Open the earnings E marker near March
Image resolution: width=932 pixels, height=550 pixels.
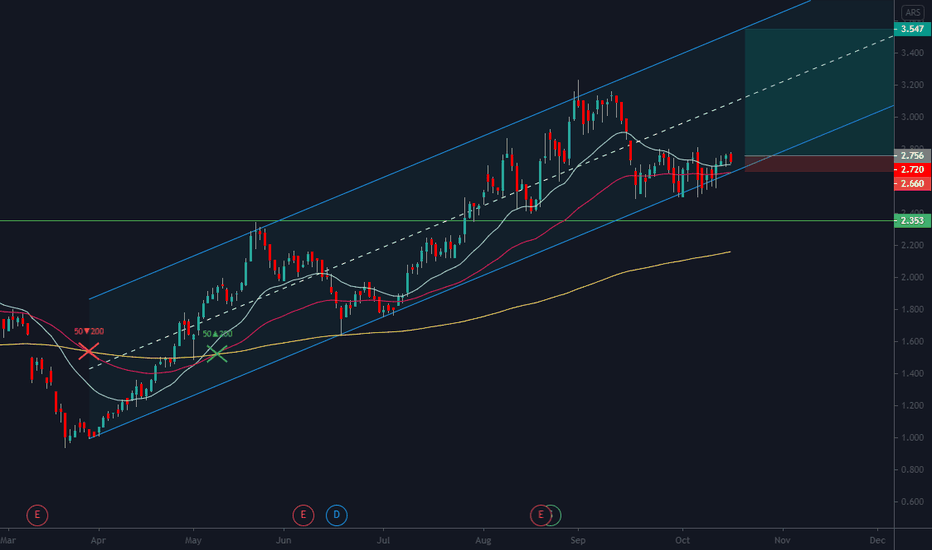(x=37, y=515)
